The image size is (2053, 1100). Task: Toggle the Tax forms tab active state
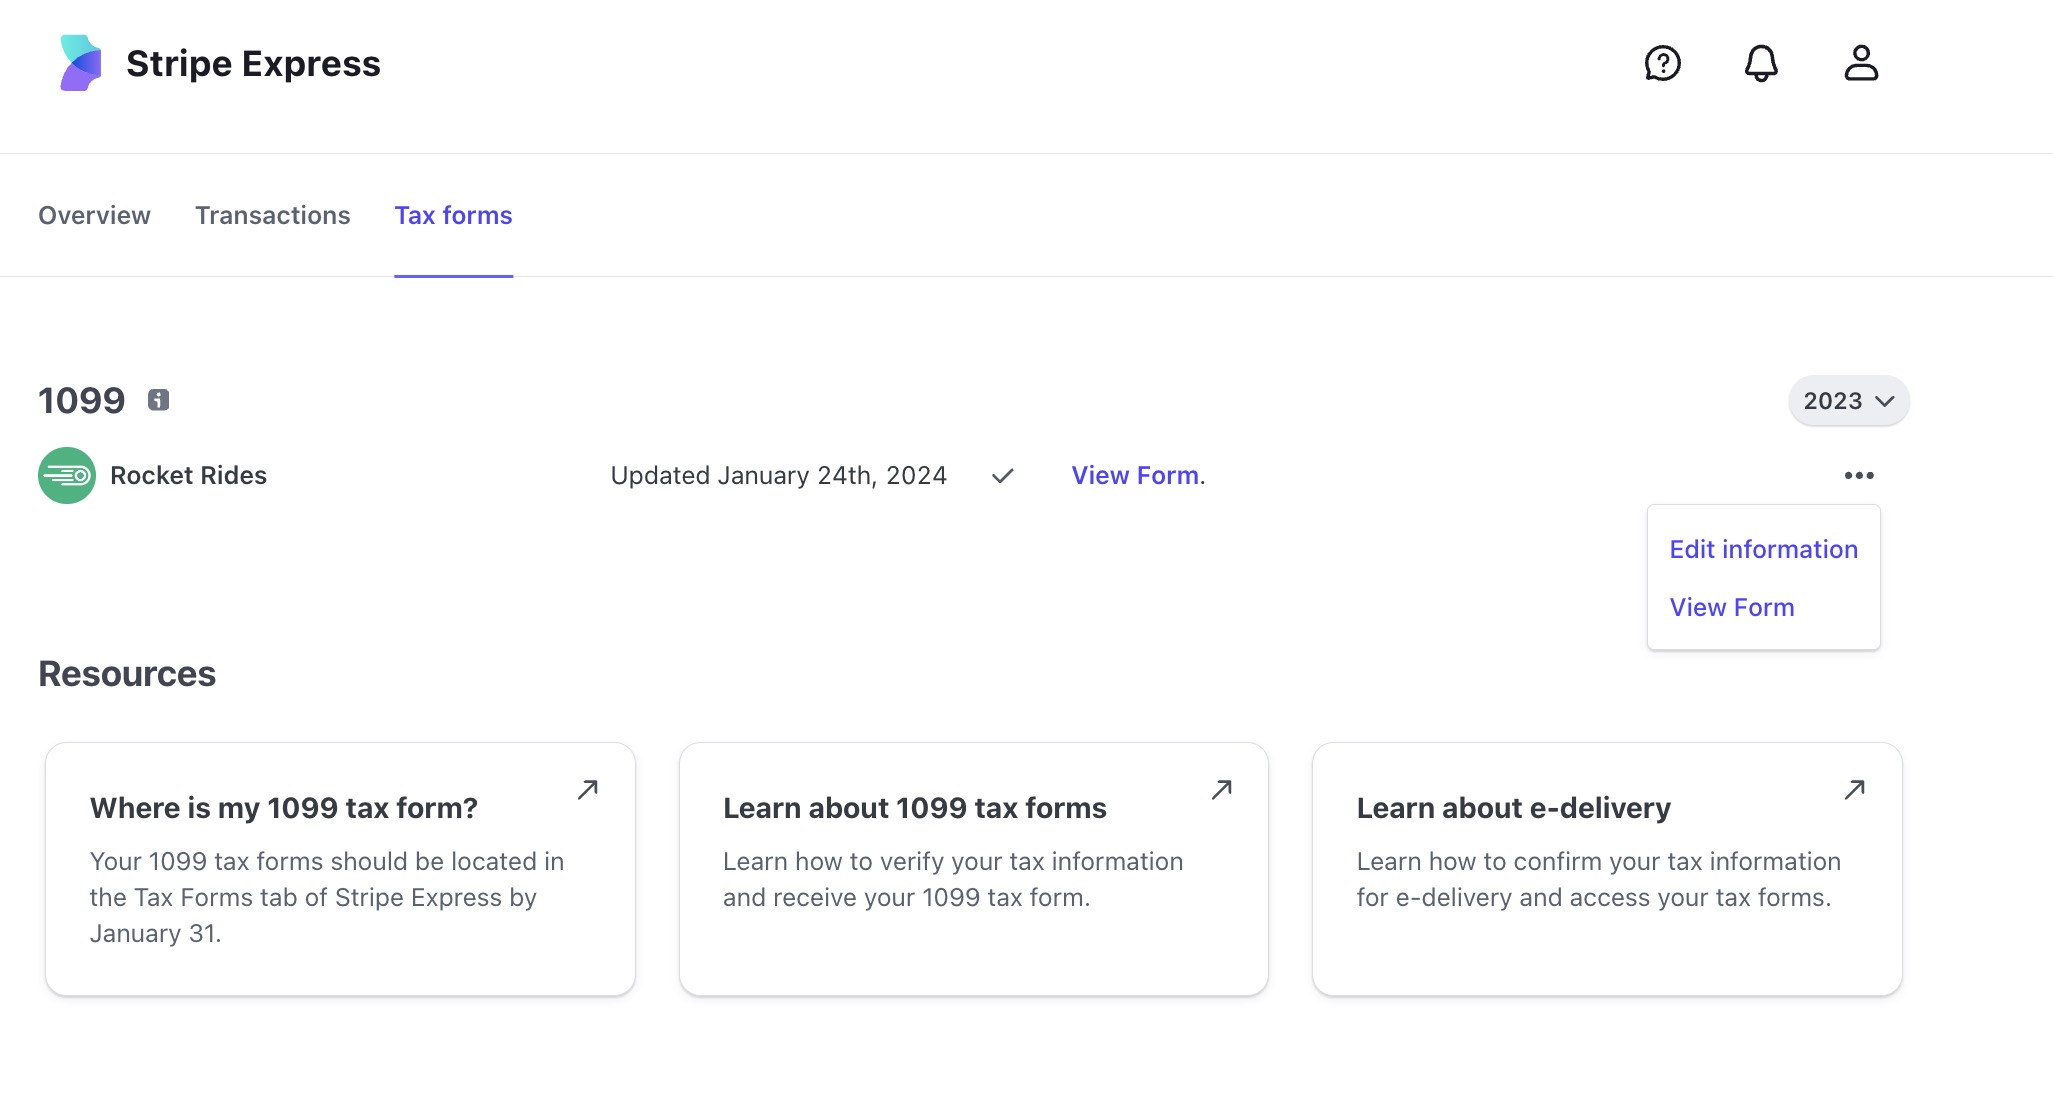click(454, 213)
